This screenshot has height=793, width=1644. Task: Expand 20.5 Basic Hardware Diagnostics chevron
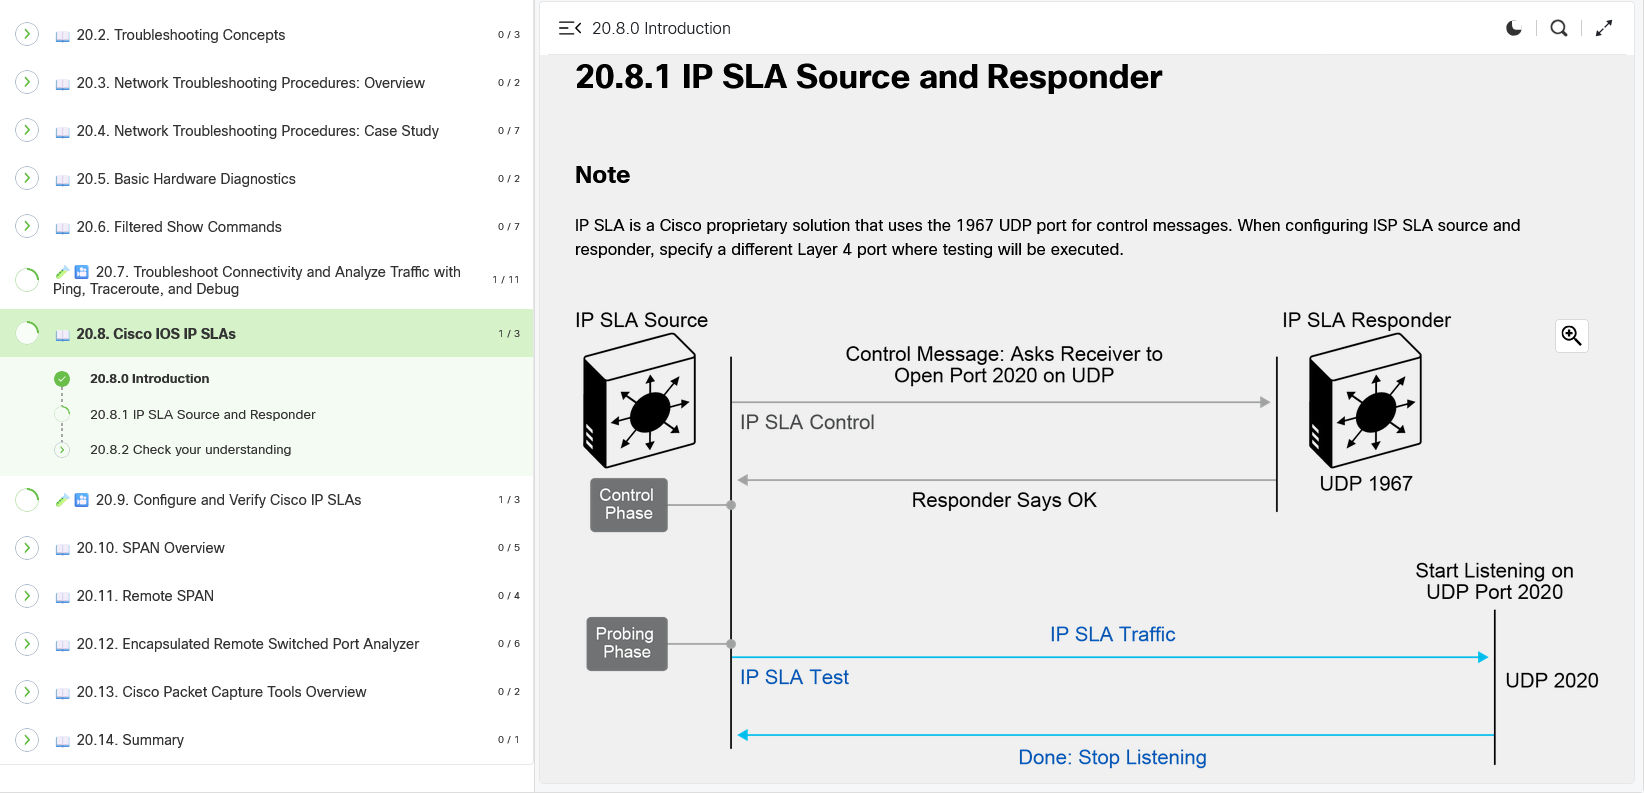click(27, 178)
